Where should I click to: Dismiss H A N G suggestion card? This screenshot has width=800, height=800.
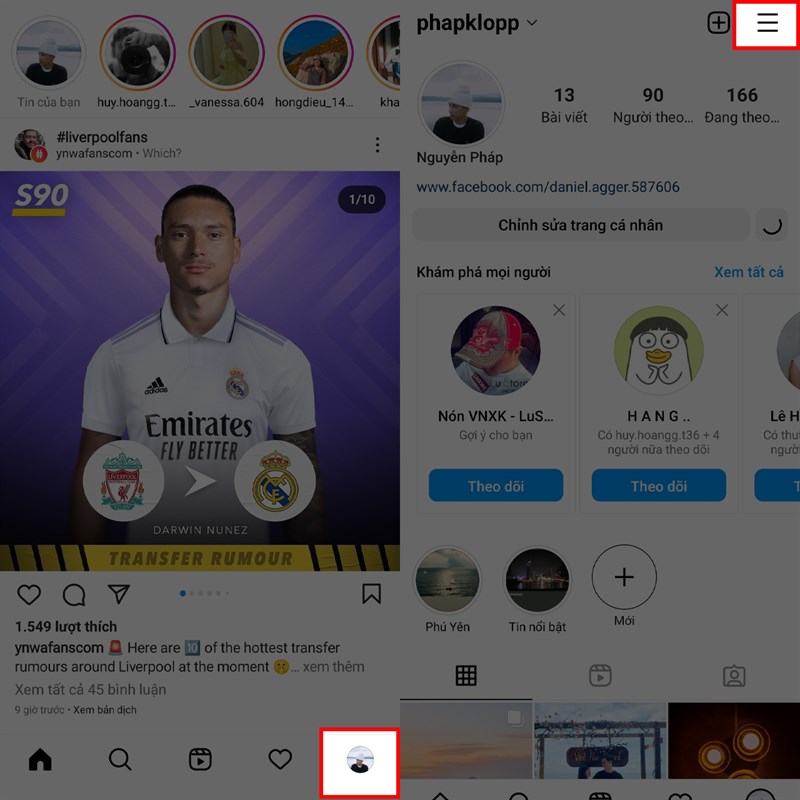(x=721, y=310)
